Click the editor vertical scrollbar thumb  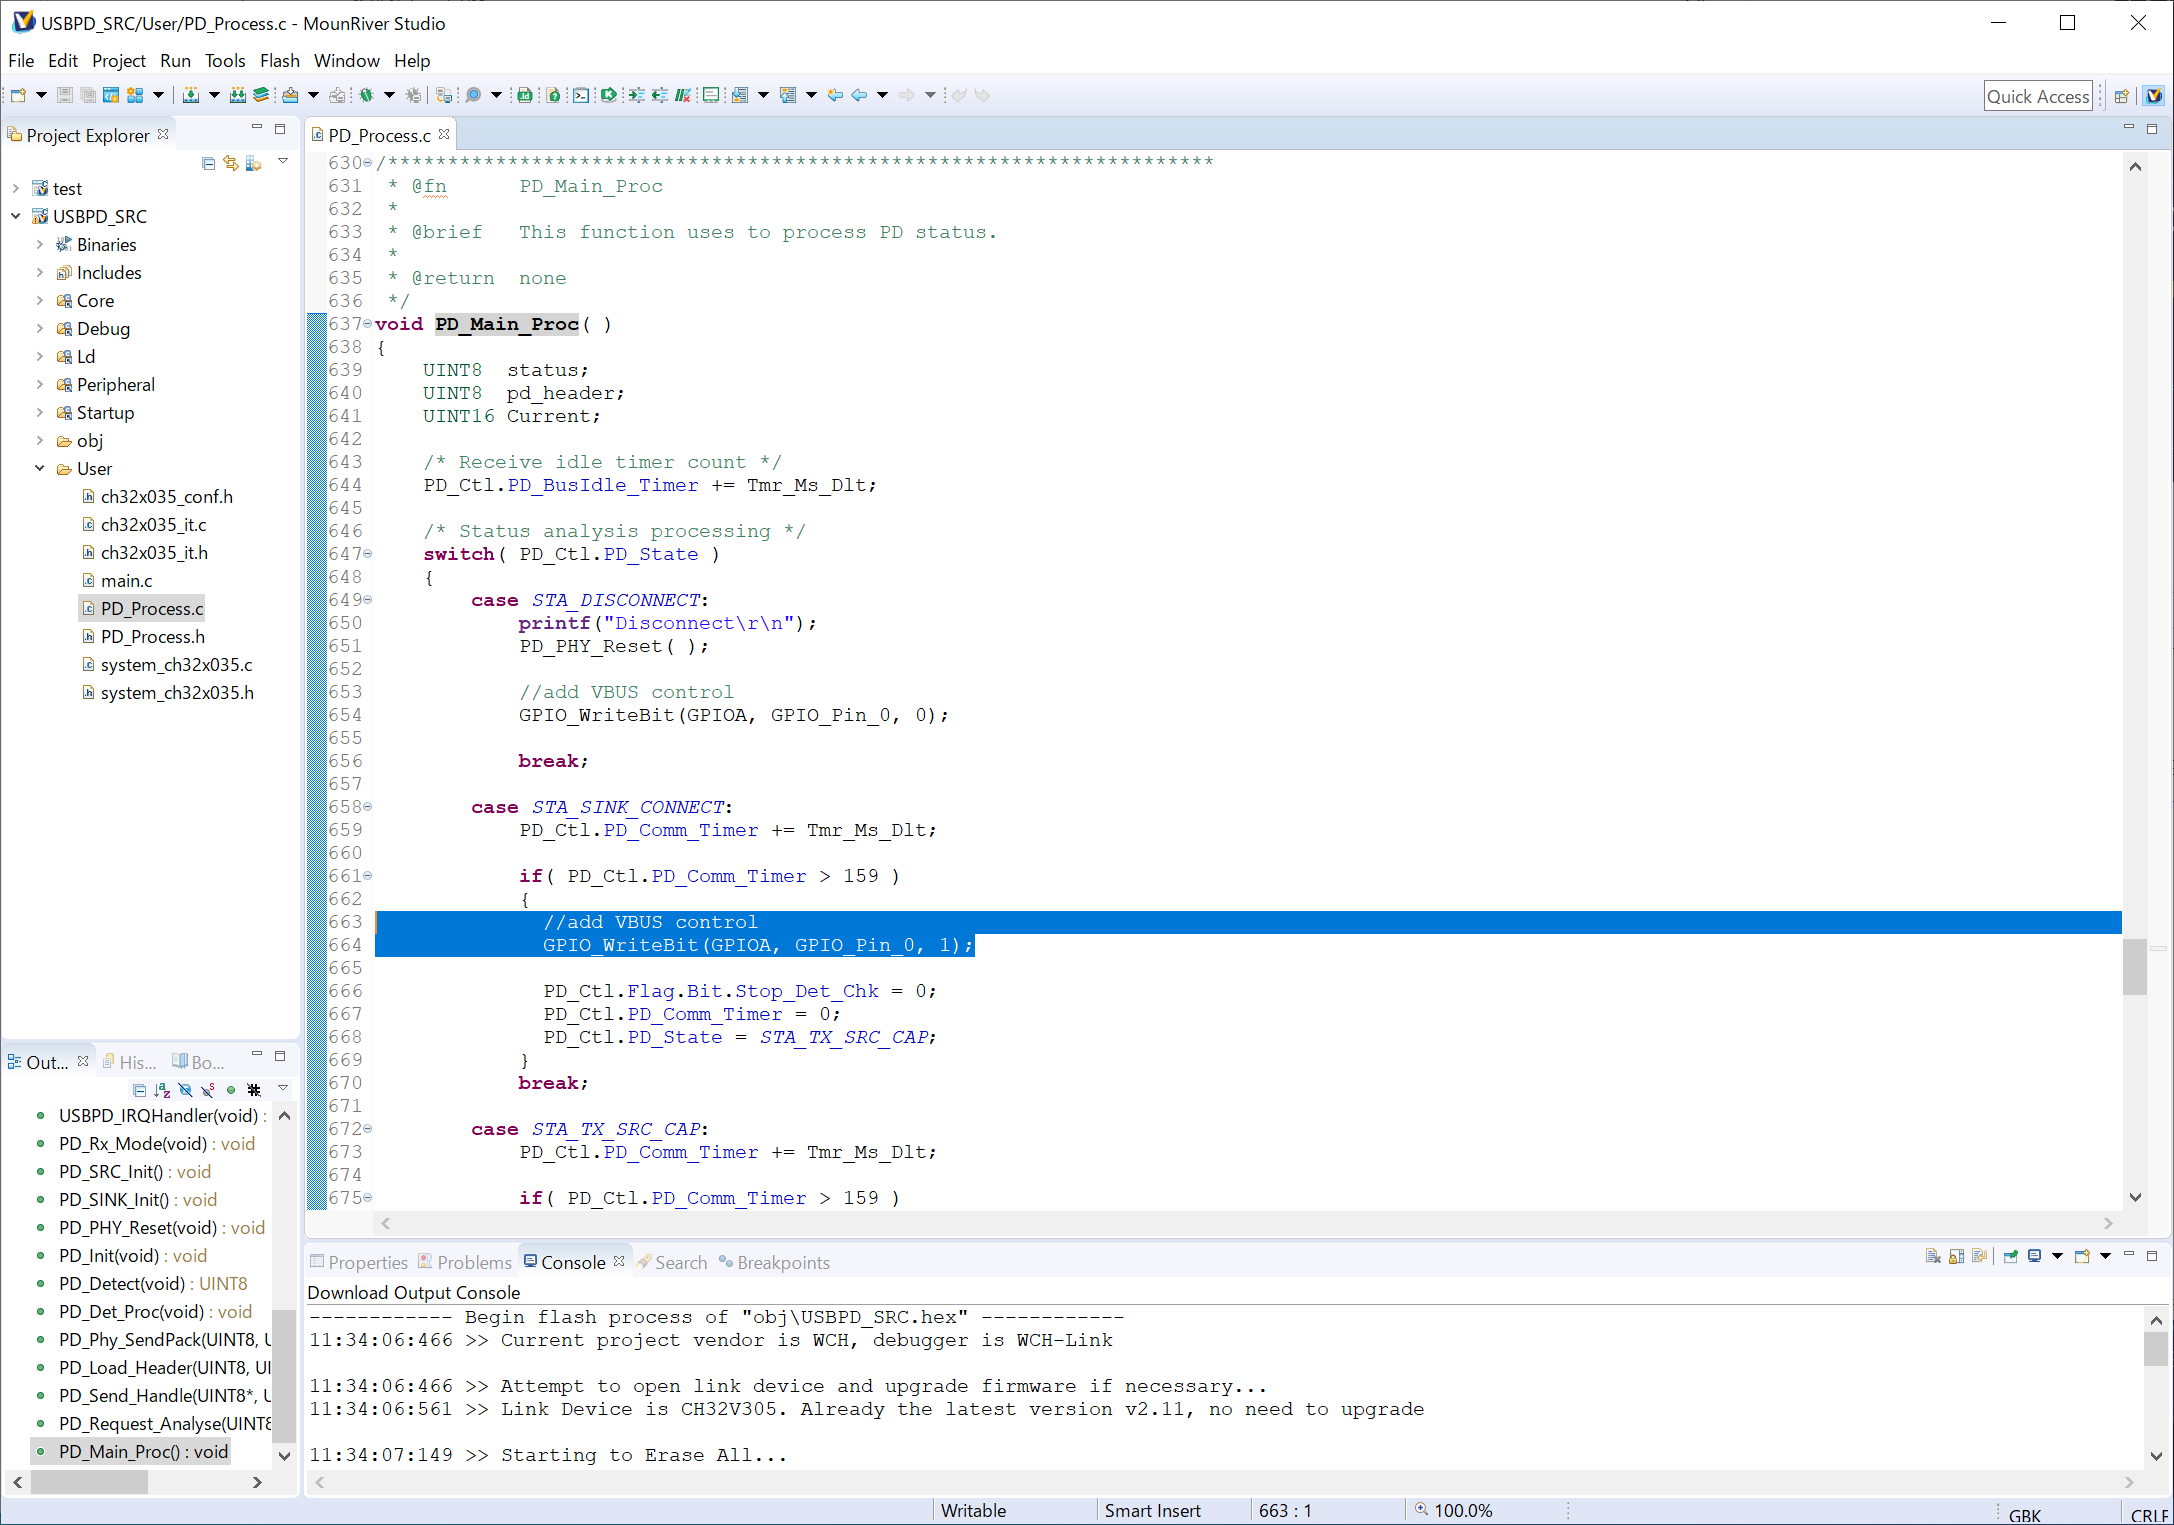pyautogui.click(x=2135, y=967)
